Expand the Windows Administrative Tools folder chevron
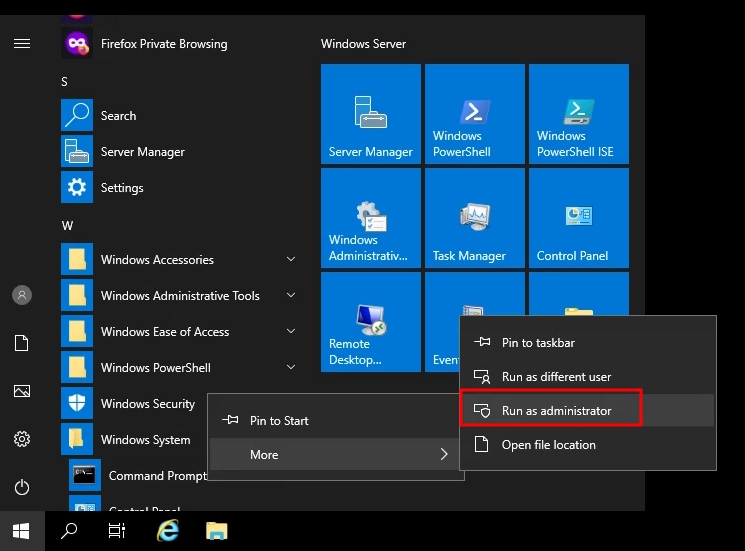The height and width of the screenshot is (551, 745). tap(291, 296)
